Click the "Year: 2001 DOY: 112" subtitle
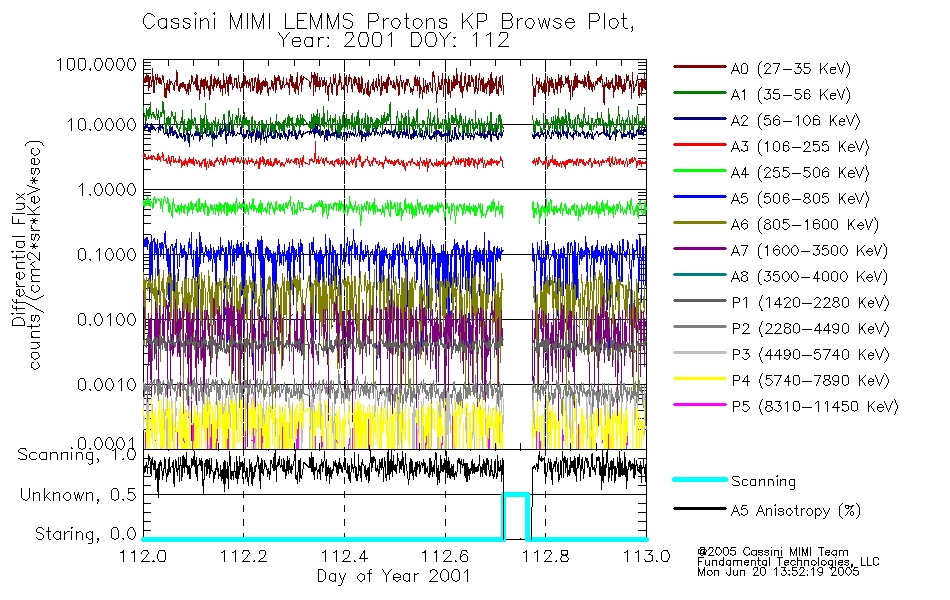This screenshot has height=600, width=950. point(394,41)
